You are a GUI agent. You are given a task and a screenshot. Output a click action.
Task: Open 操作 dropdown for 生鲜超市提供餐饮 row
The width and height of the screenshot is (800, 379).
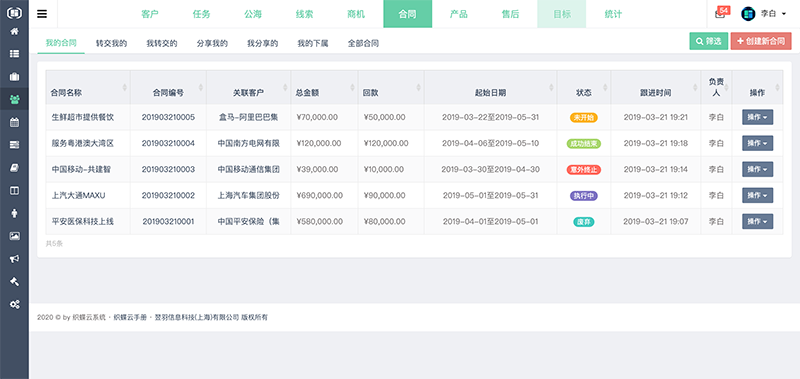[x=757, y=117]
